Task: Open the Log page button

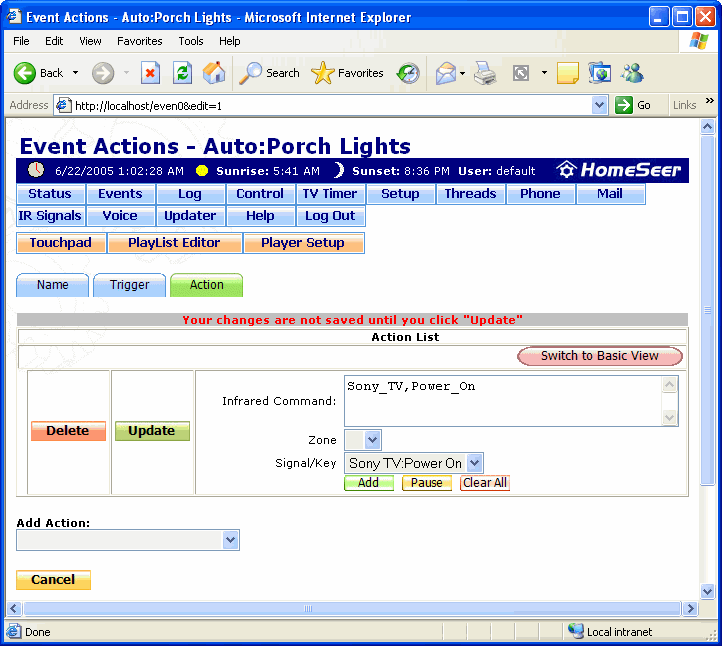Action: [190, 194]
